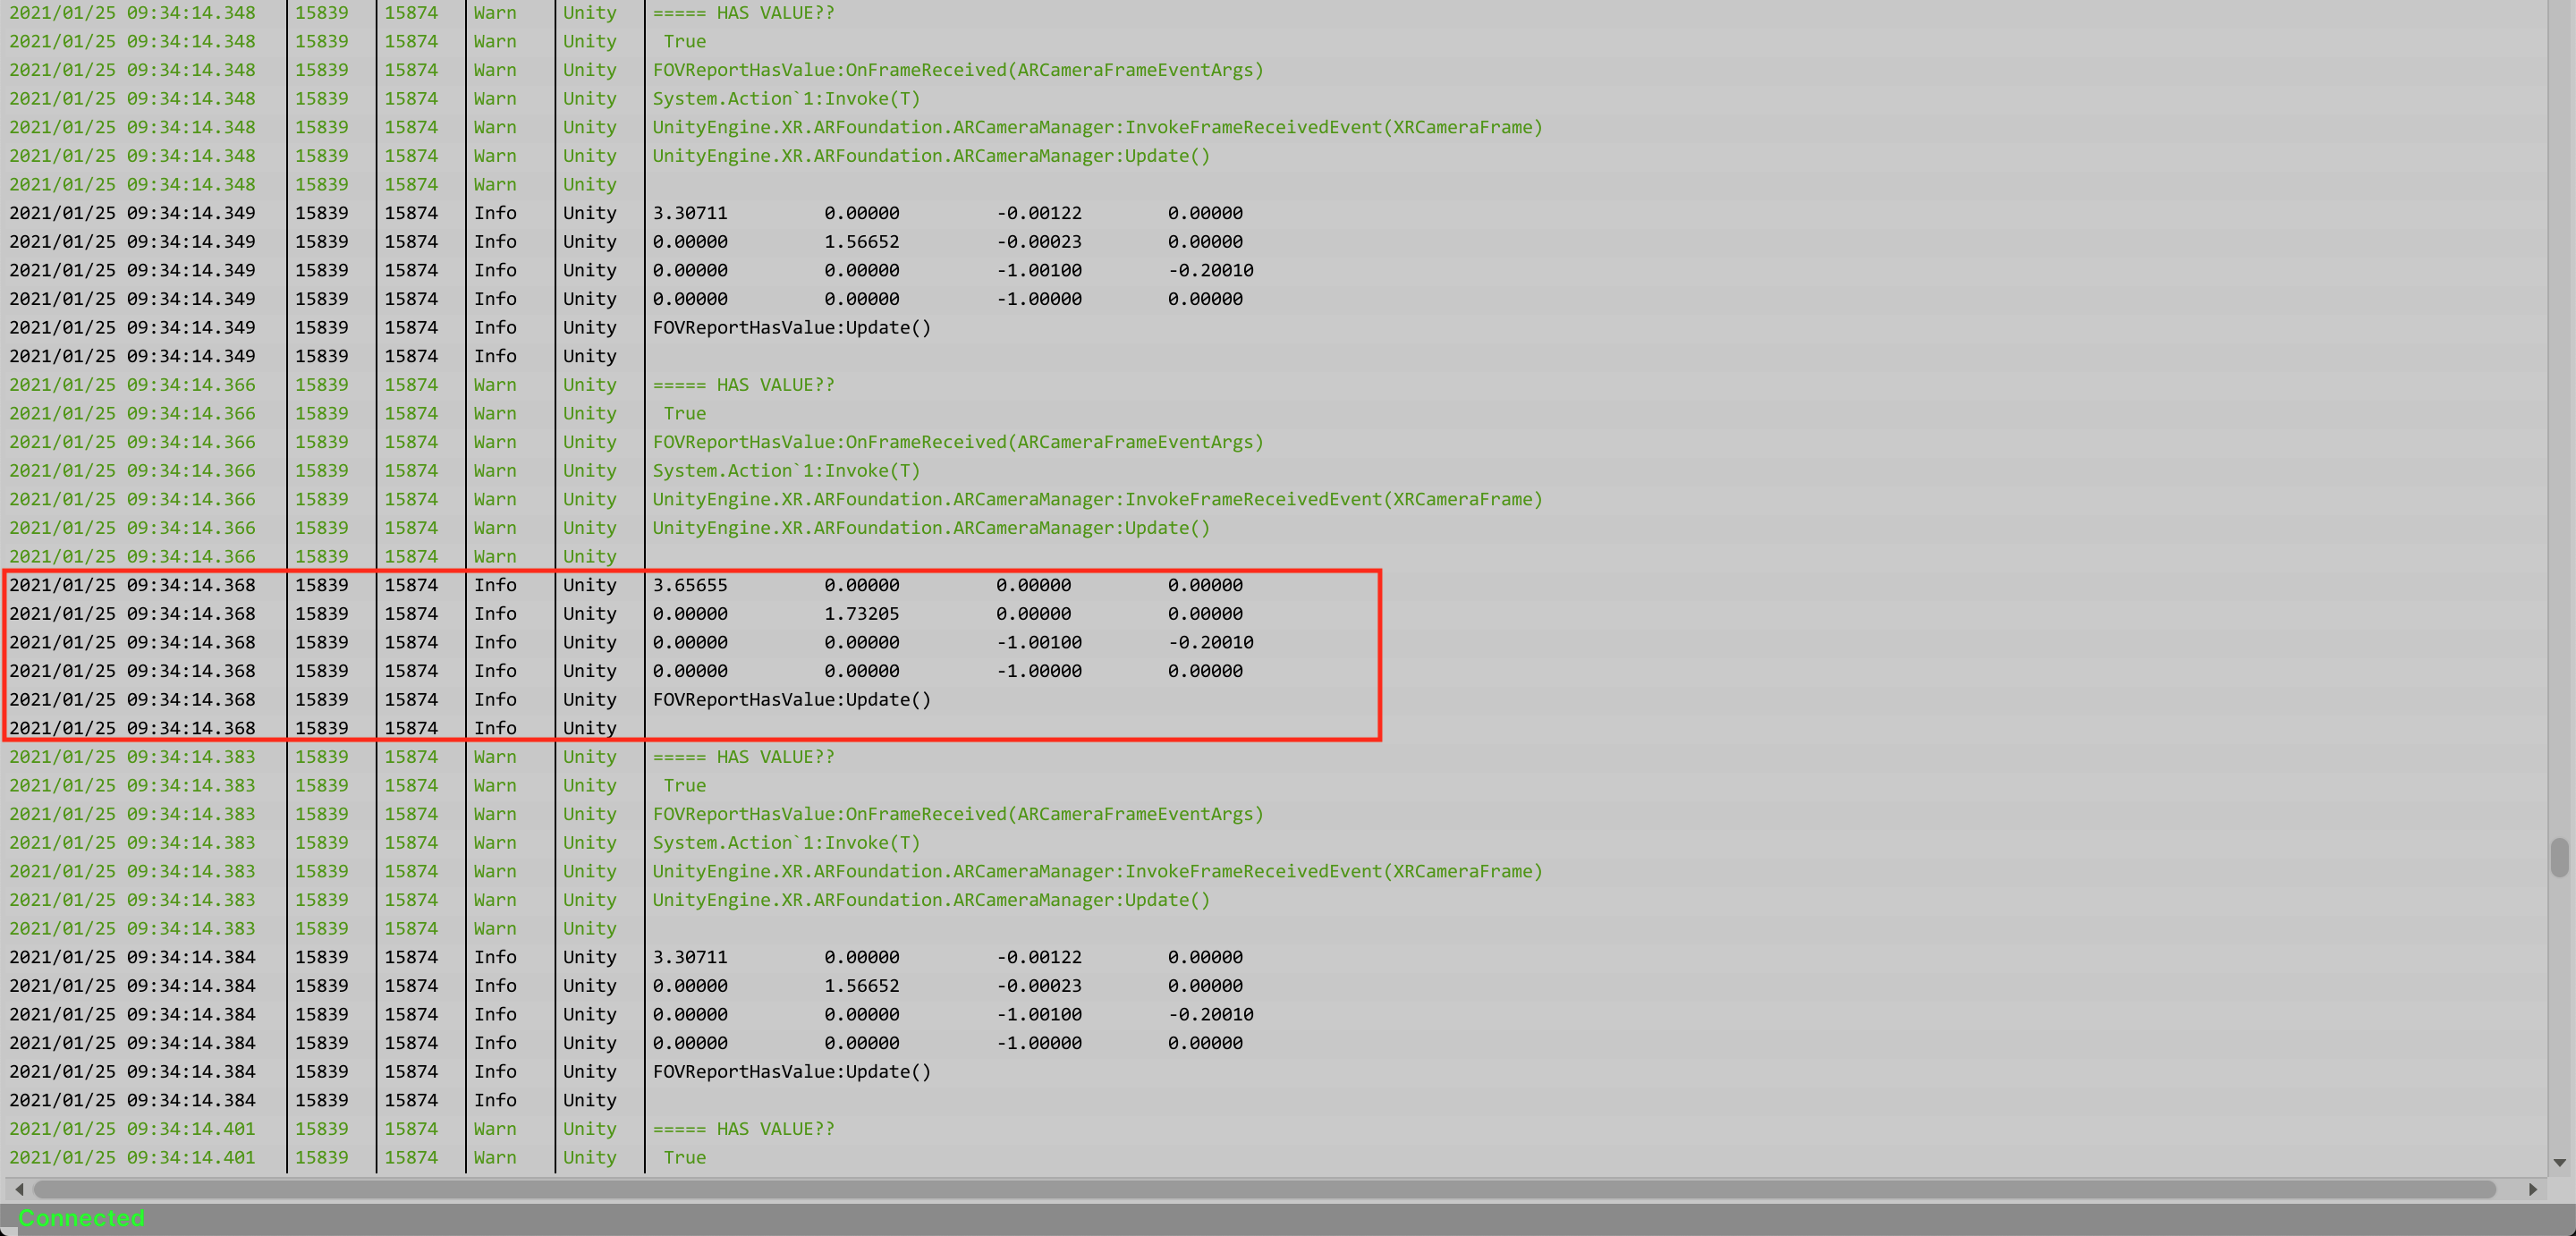
Task: Select the log row containing 3.65655
Action: (690, 585)
